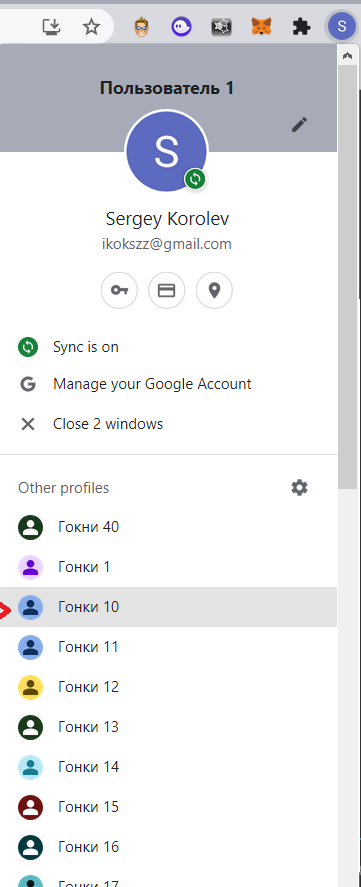Switch to profile Гокни 40
This screenshot has height=887, width=361.
click(168, 527)
